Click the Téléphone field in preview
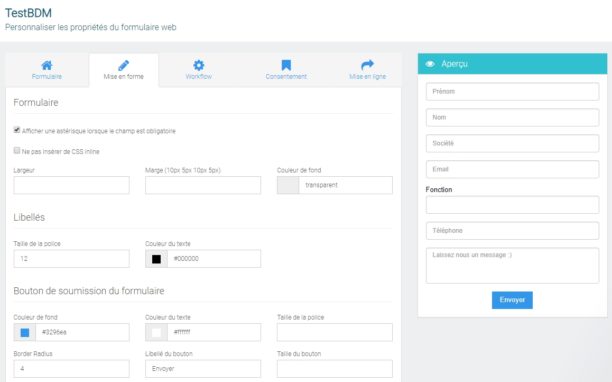 [x=512, y=231]
